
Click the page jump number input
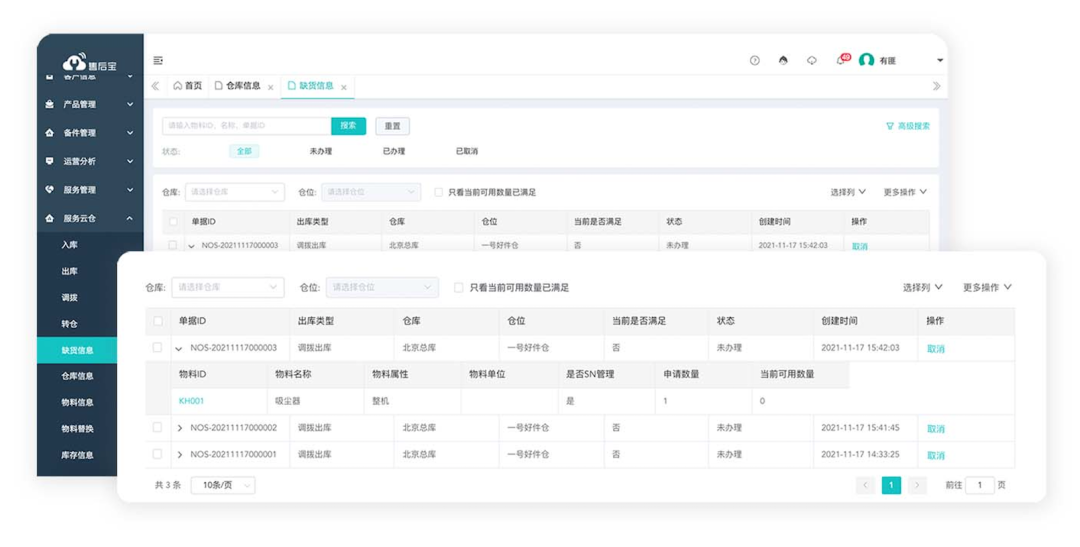pyautogui.click(x=979, y=485)
